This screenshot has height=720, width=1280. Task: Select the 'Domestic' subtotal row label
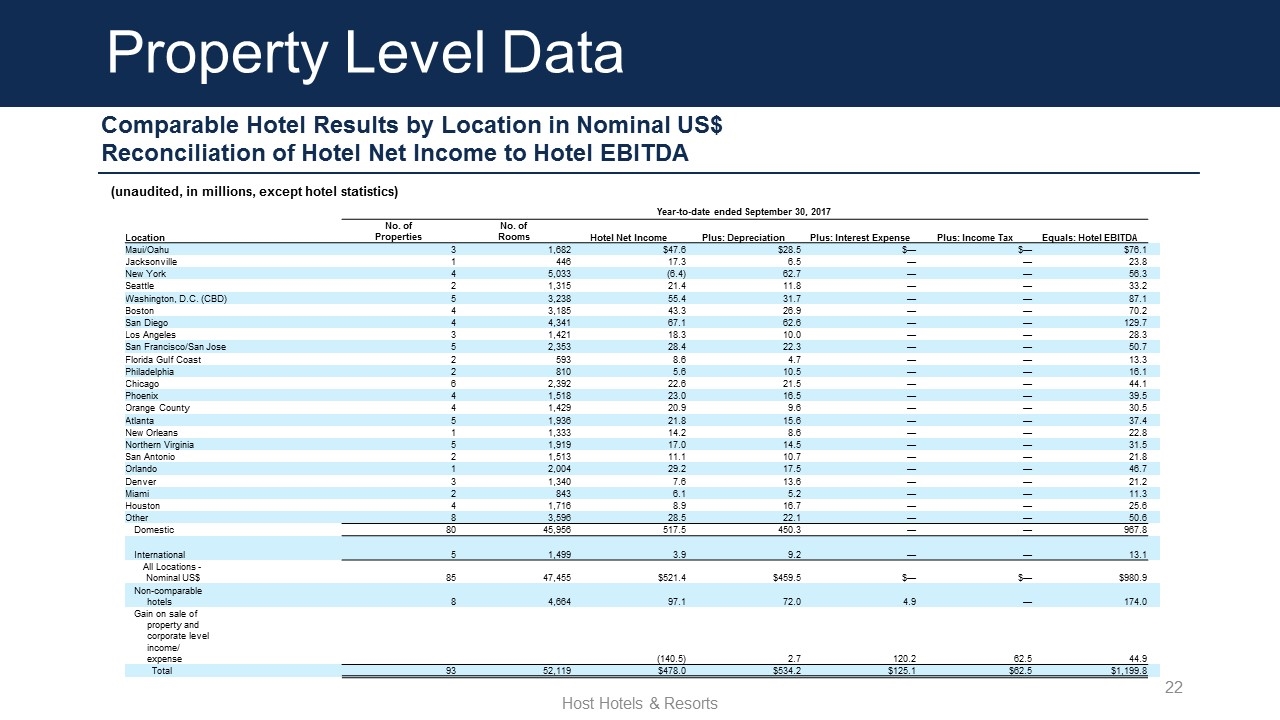click(x=154, y=530)
